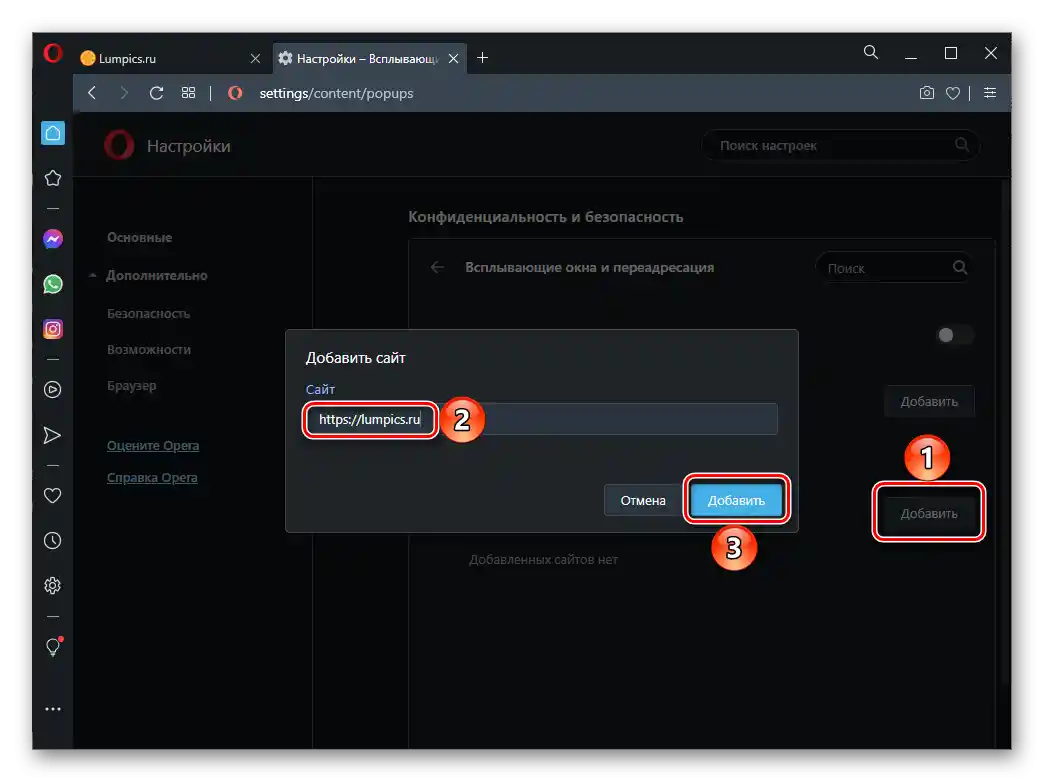Image resolution: width=1044 pixels, height=782 pixels.
Task: Click the search tabs magnifier icon
Action: [x=871, y=53]
